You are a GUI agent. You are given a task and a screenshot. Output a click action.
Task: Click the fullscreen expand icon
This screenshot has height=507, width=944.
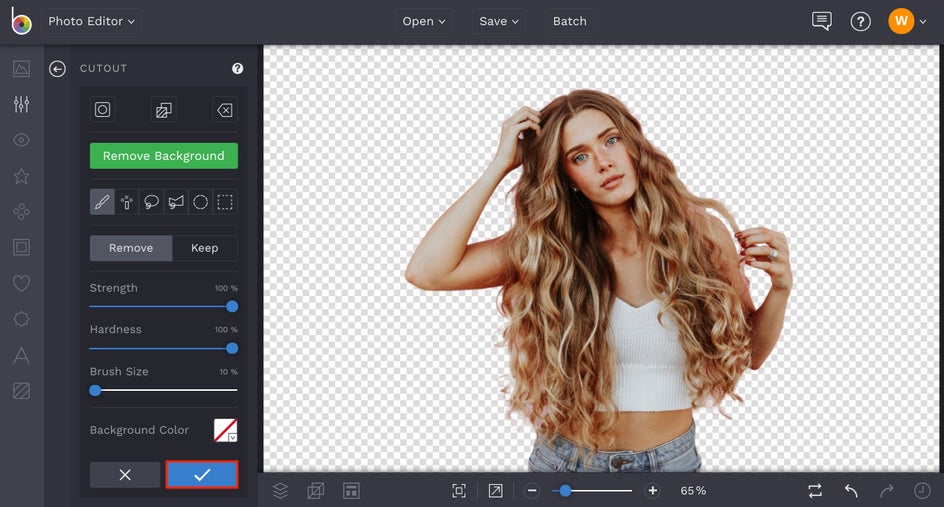pyautogui.click(x=495, y=491)
